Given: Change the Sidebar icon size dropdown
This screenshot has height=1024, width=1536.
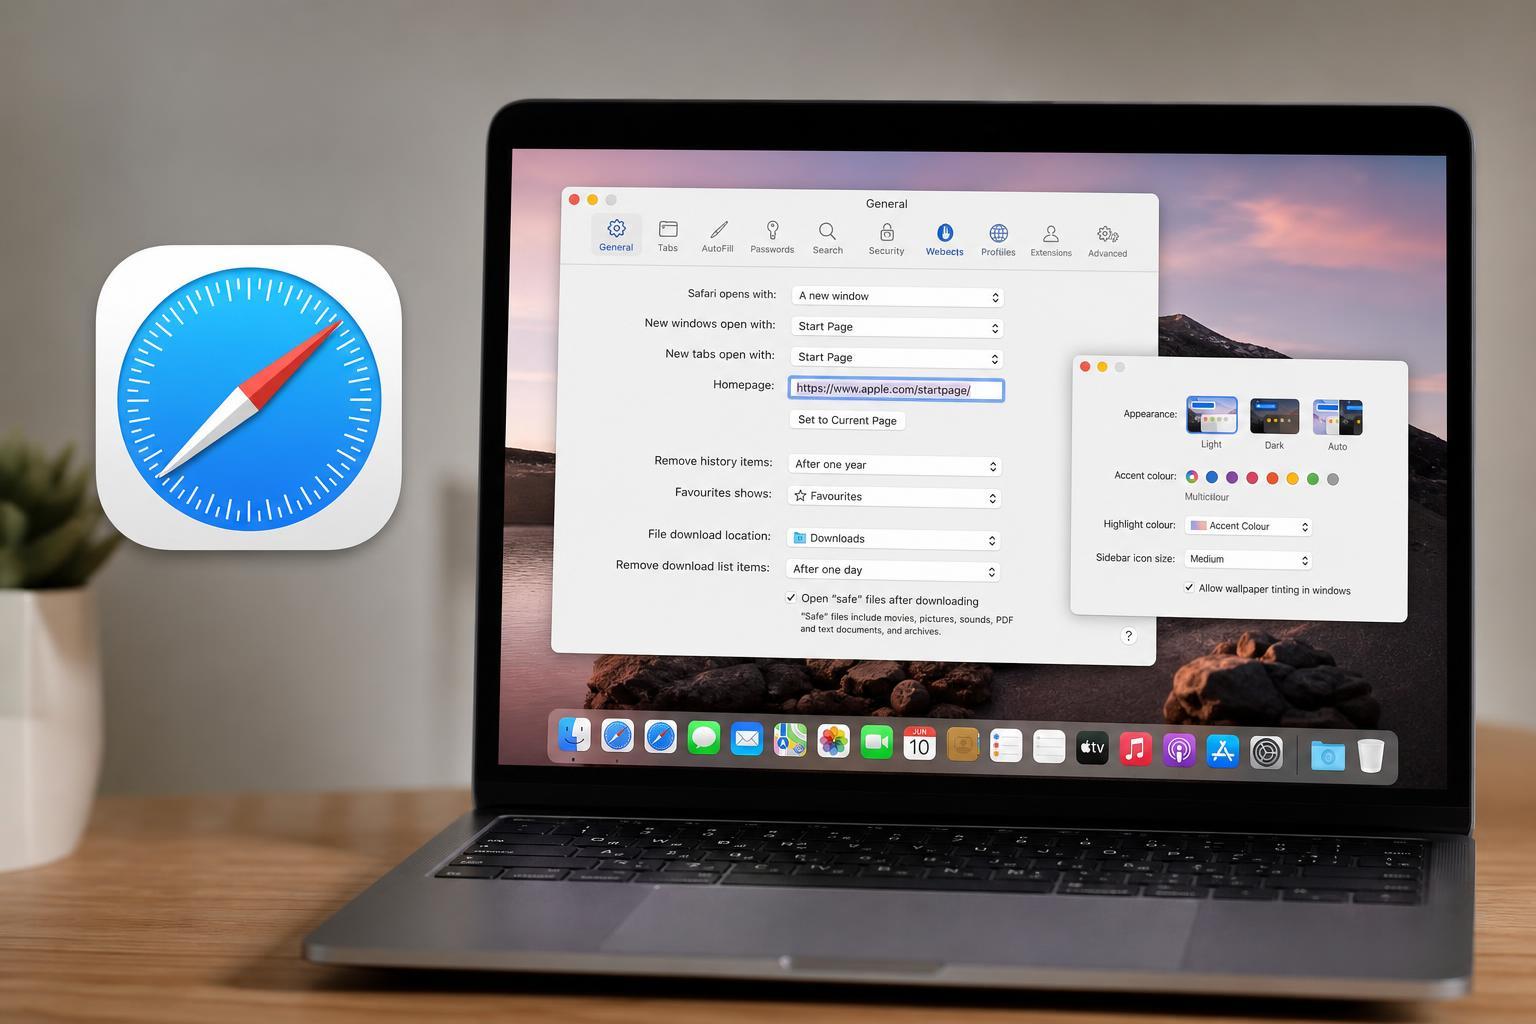Looking at the screenshot, I should pos(1248,559).
